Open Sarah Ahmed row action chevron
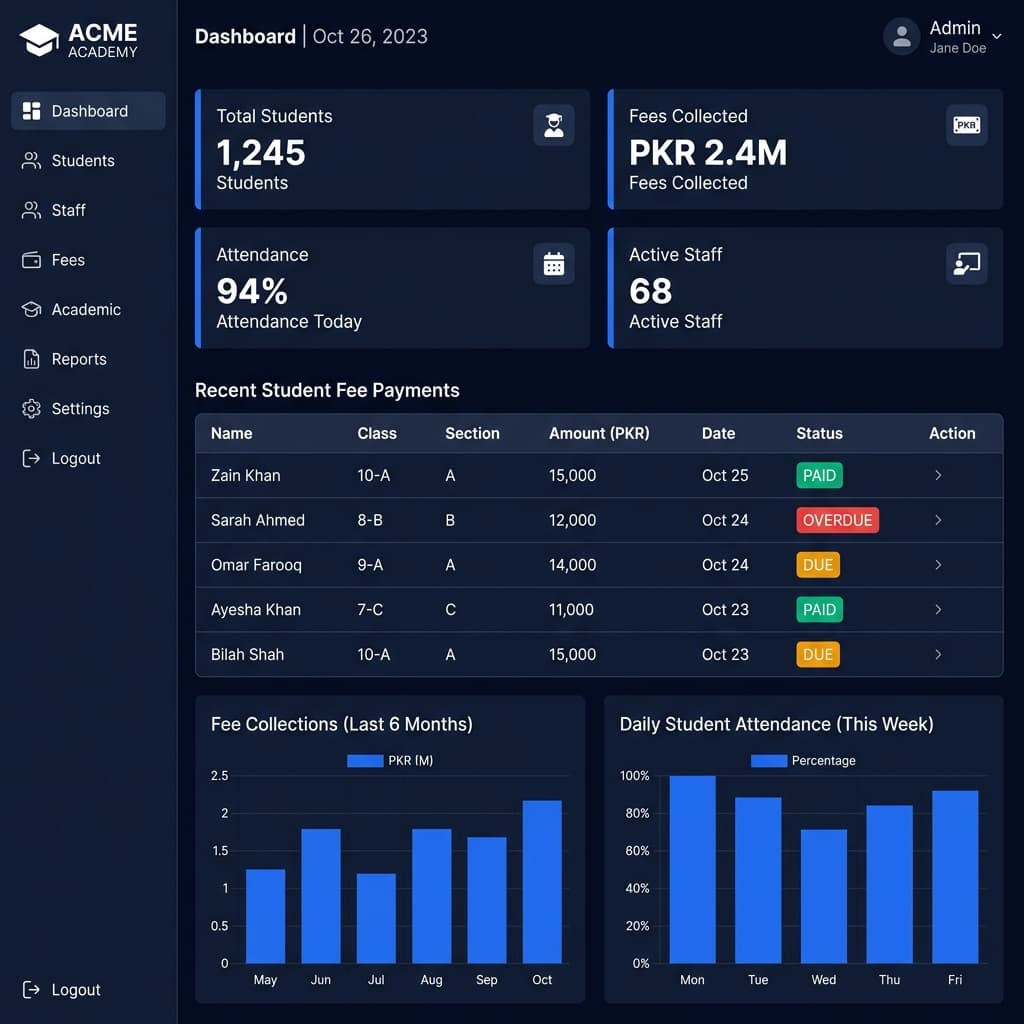The width and height of the screenshot is (1024, 1024). click(938, 520)
